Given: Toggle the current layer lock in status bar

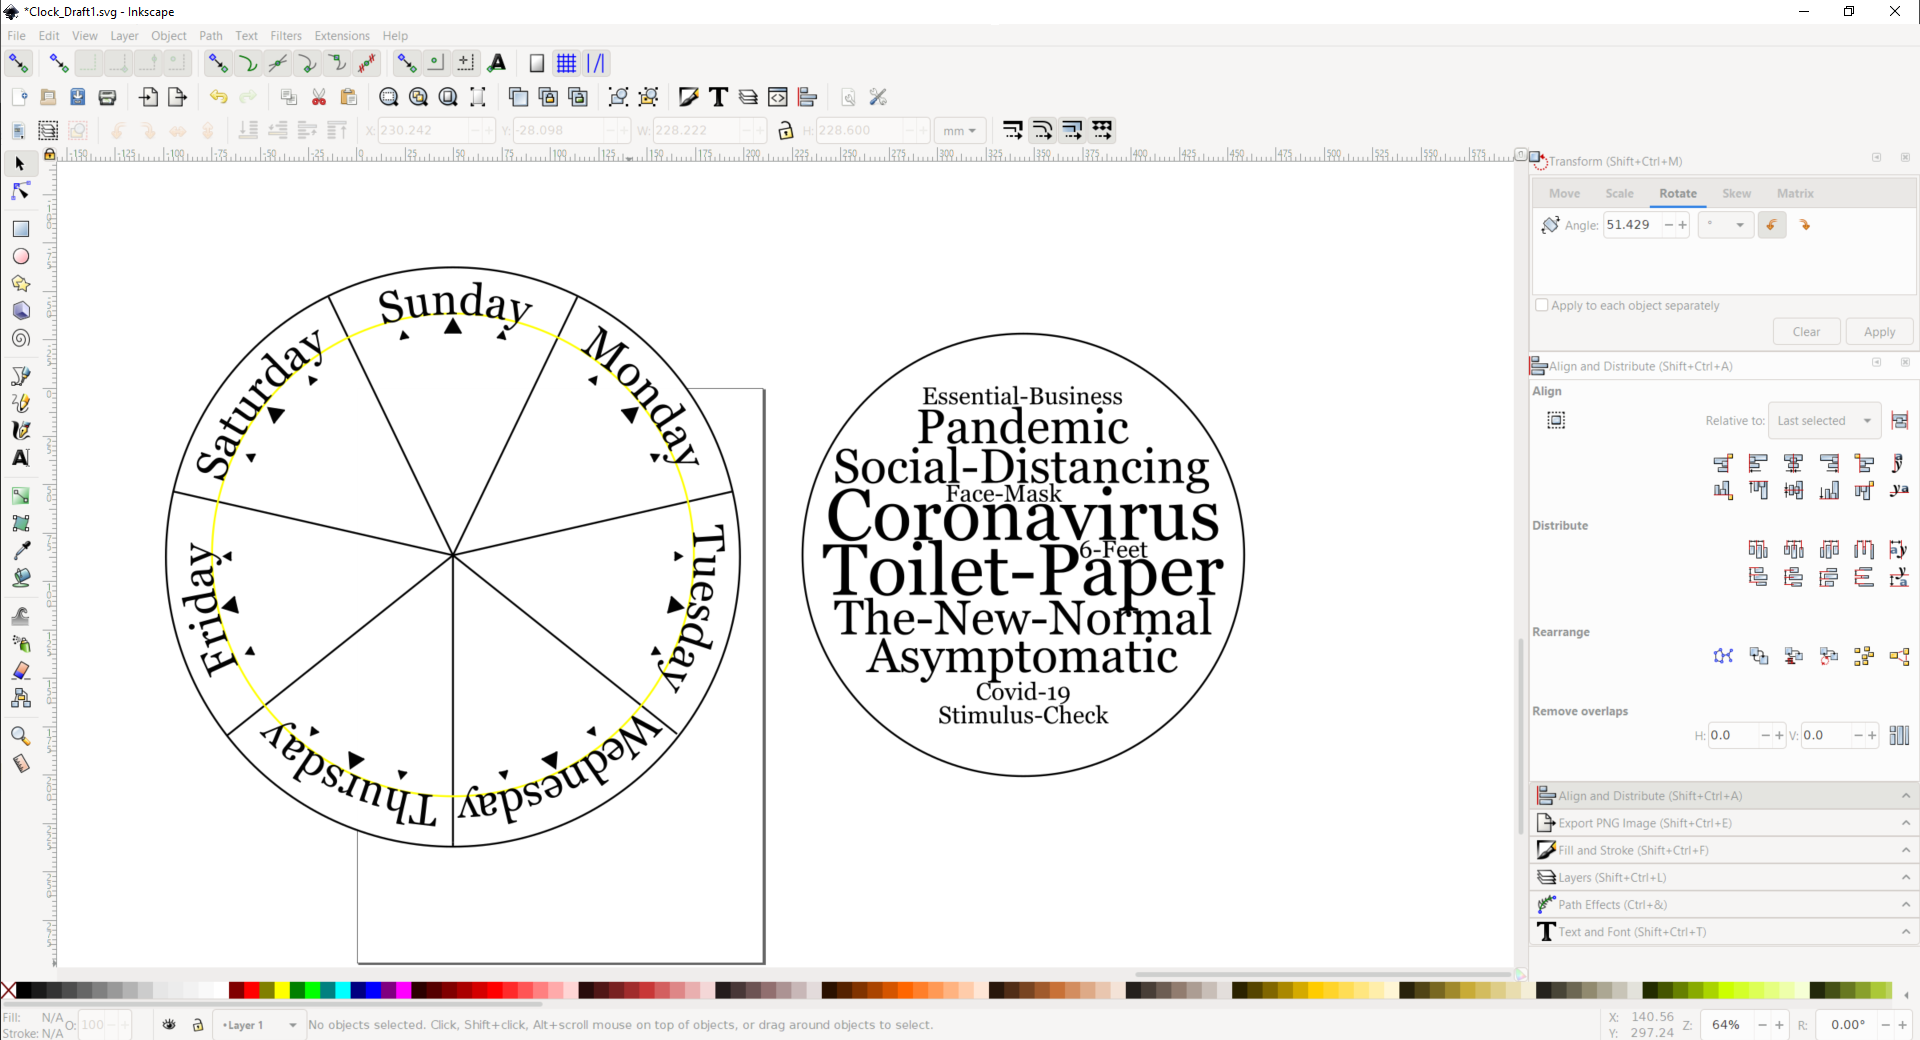Looking at the screenshot, I should 198,1025.
